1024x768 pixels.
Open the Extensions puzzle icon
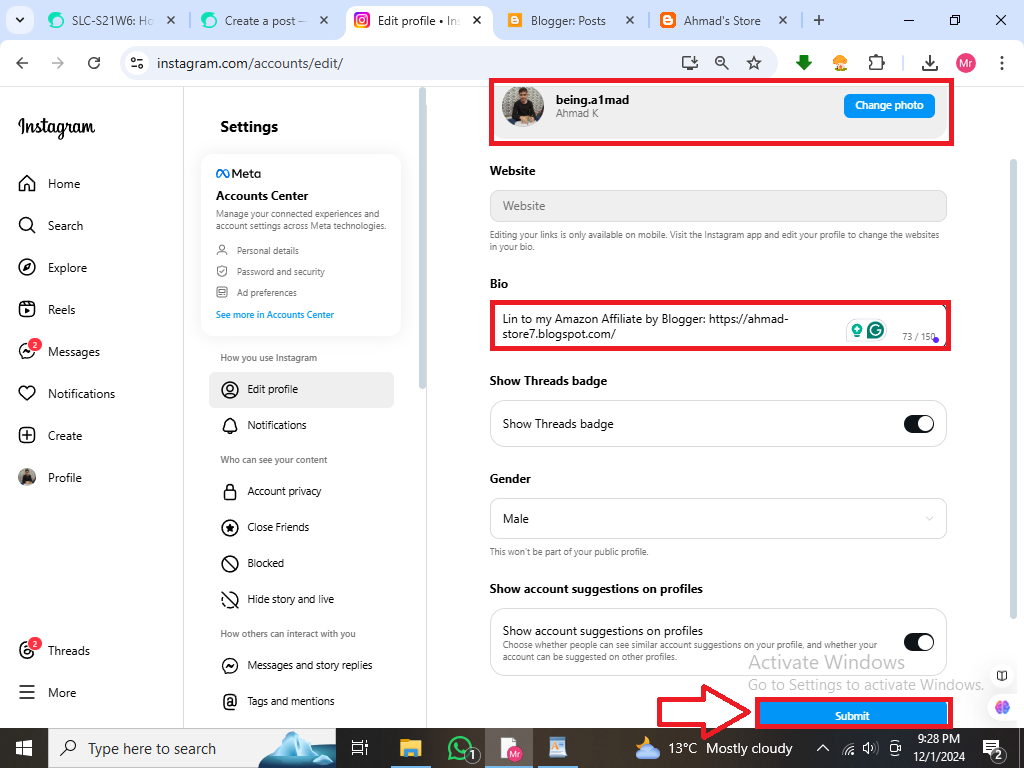pos(876,63)
